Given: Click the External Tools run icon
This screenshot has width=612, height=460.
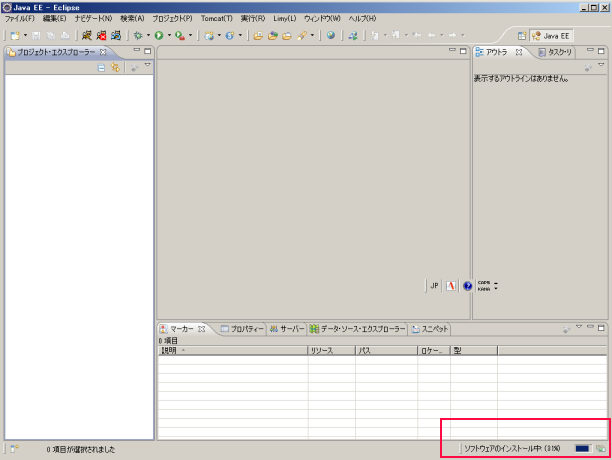Looking at the screenshot, I should click(180, 36).
